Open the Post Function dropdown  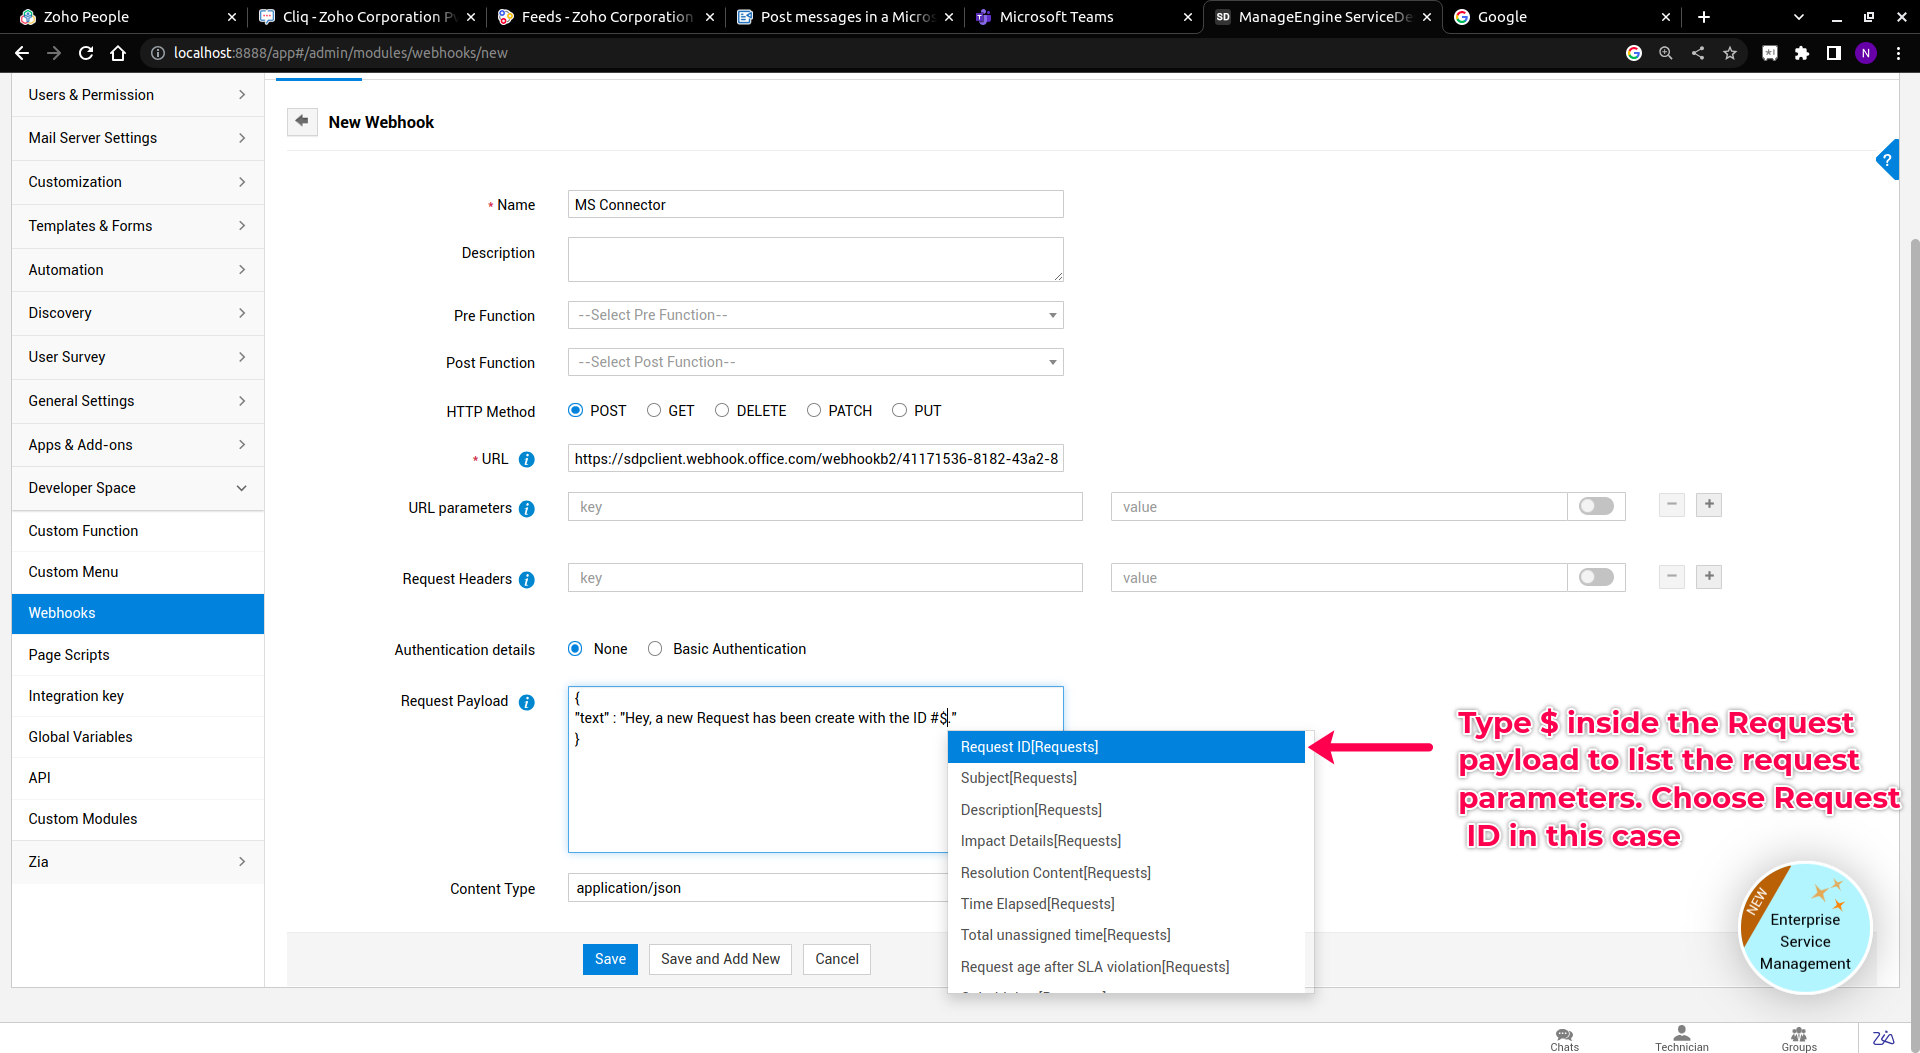pyautogui.click(x=815, y=363)
